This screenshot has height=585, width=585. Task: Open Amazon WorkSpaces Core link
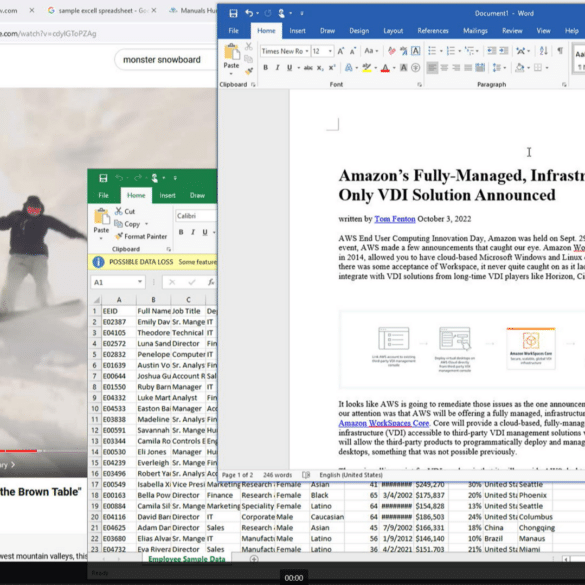click(384, 423)
